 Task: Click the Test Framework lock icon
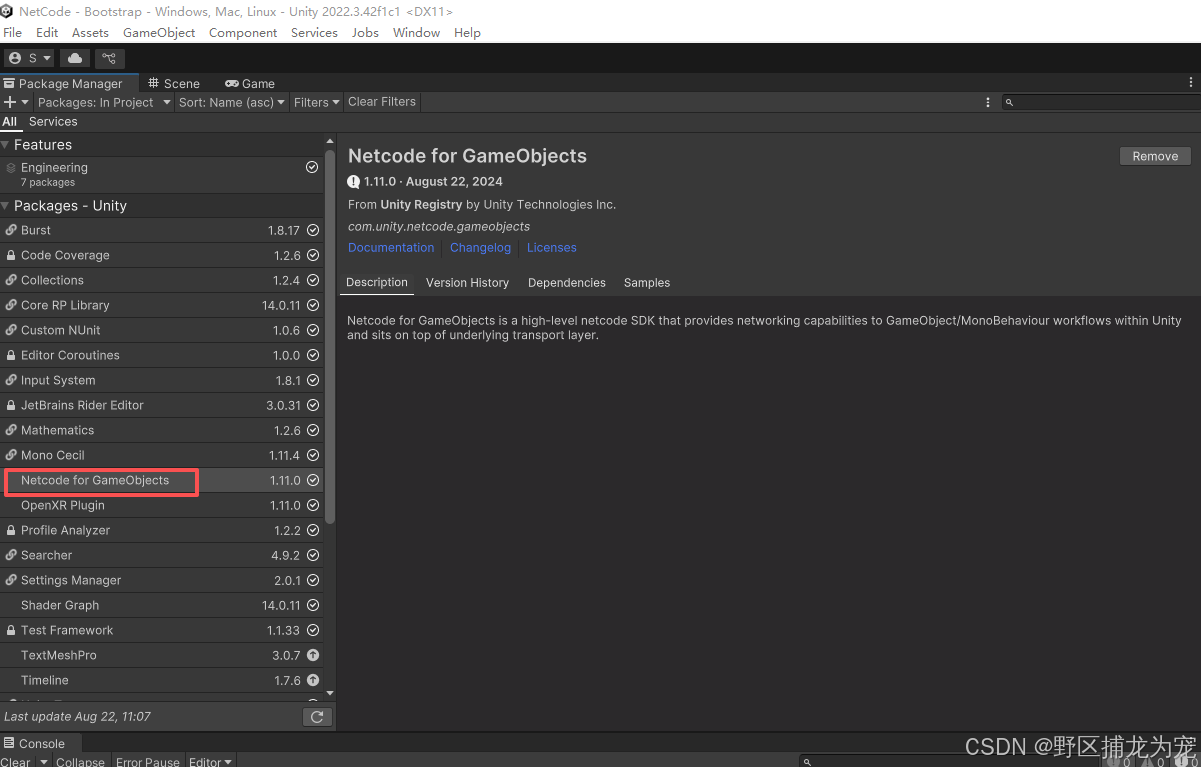pos(11,630)
